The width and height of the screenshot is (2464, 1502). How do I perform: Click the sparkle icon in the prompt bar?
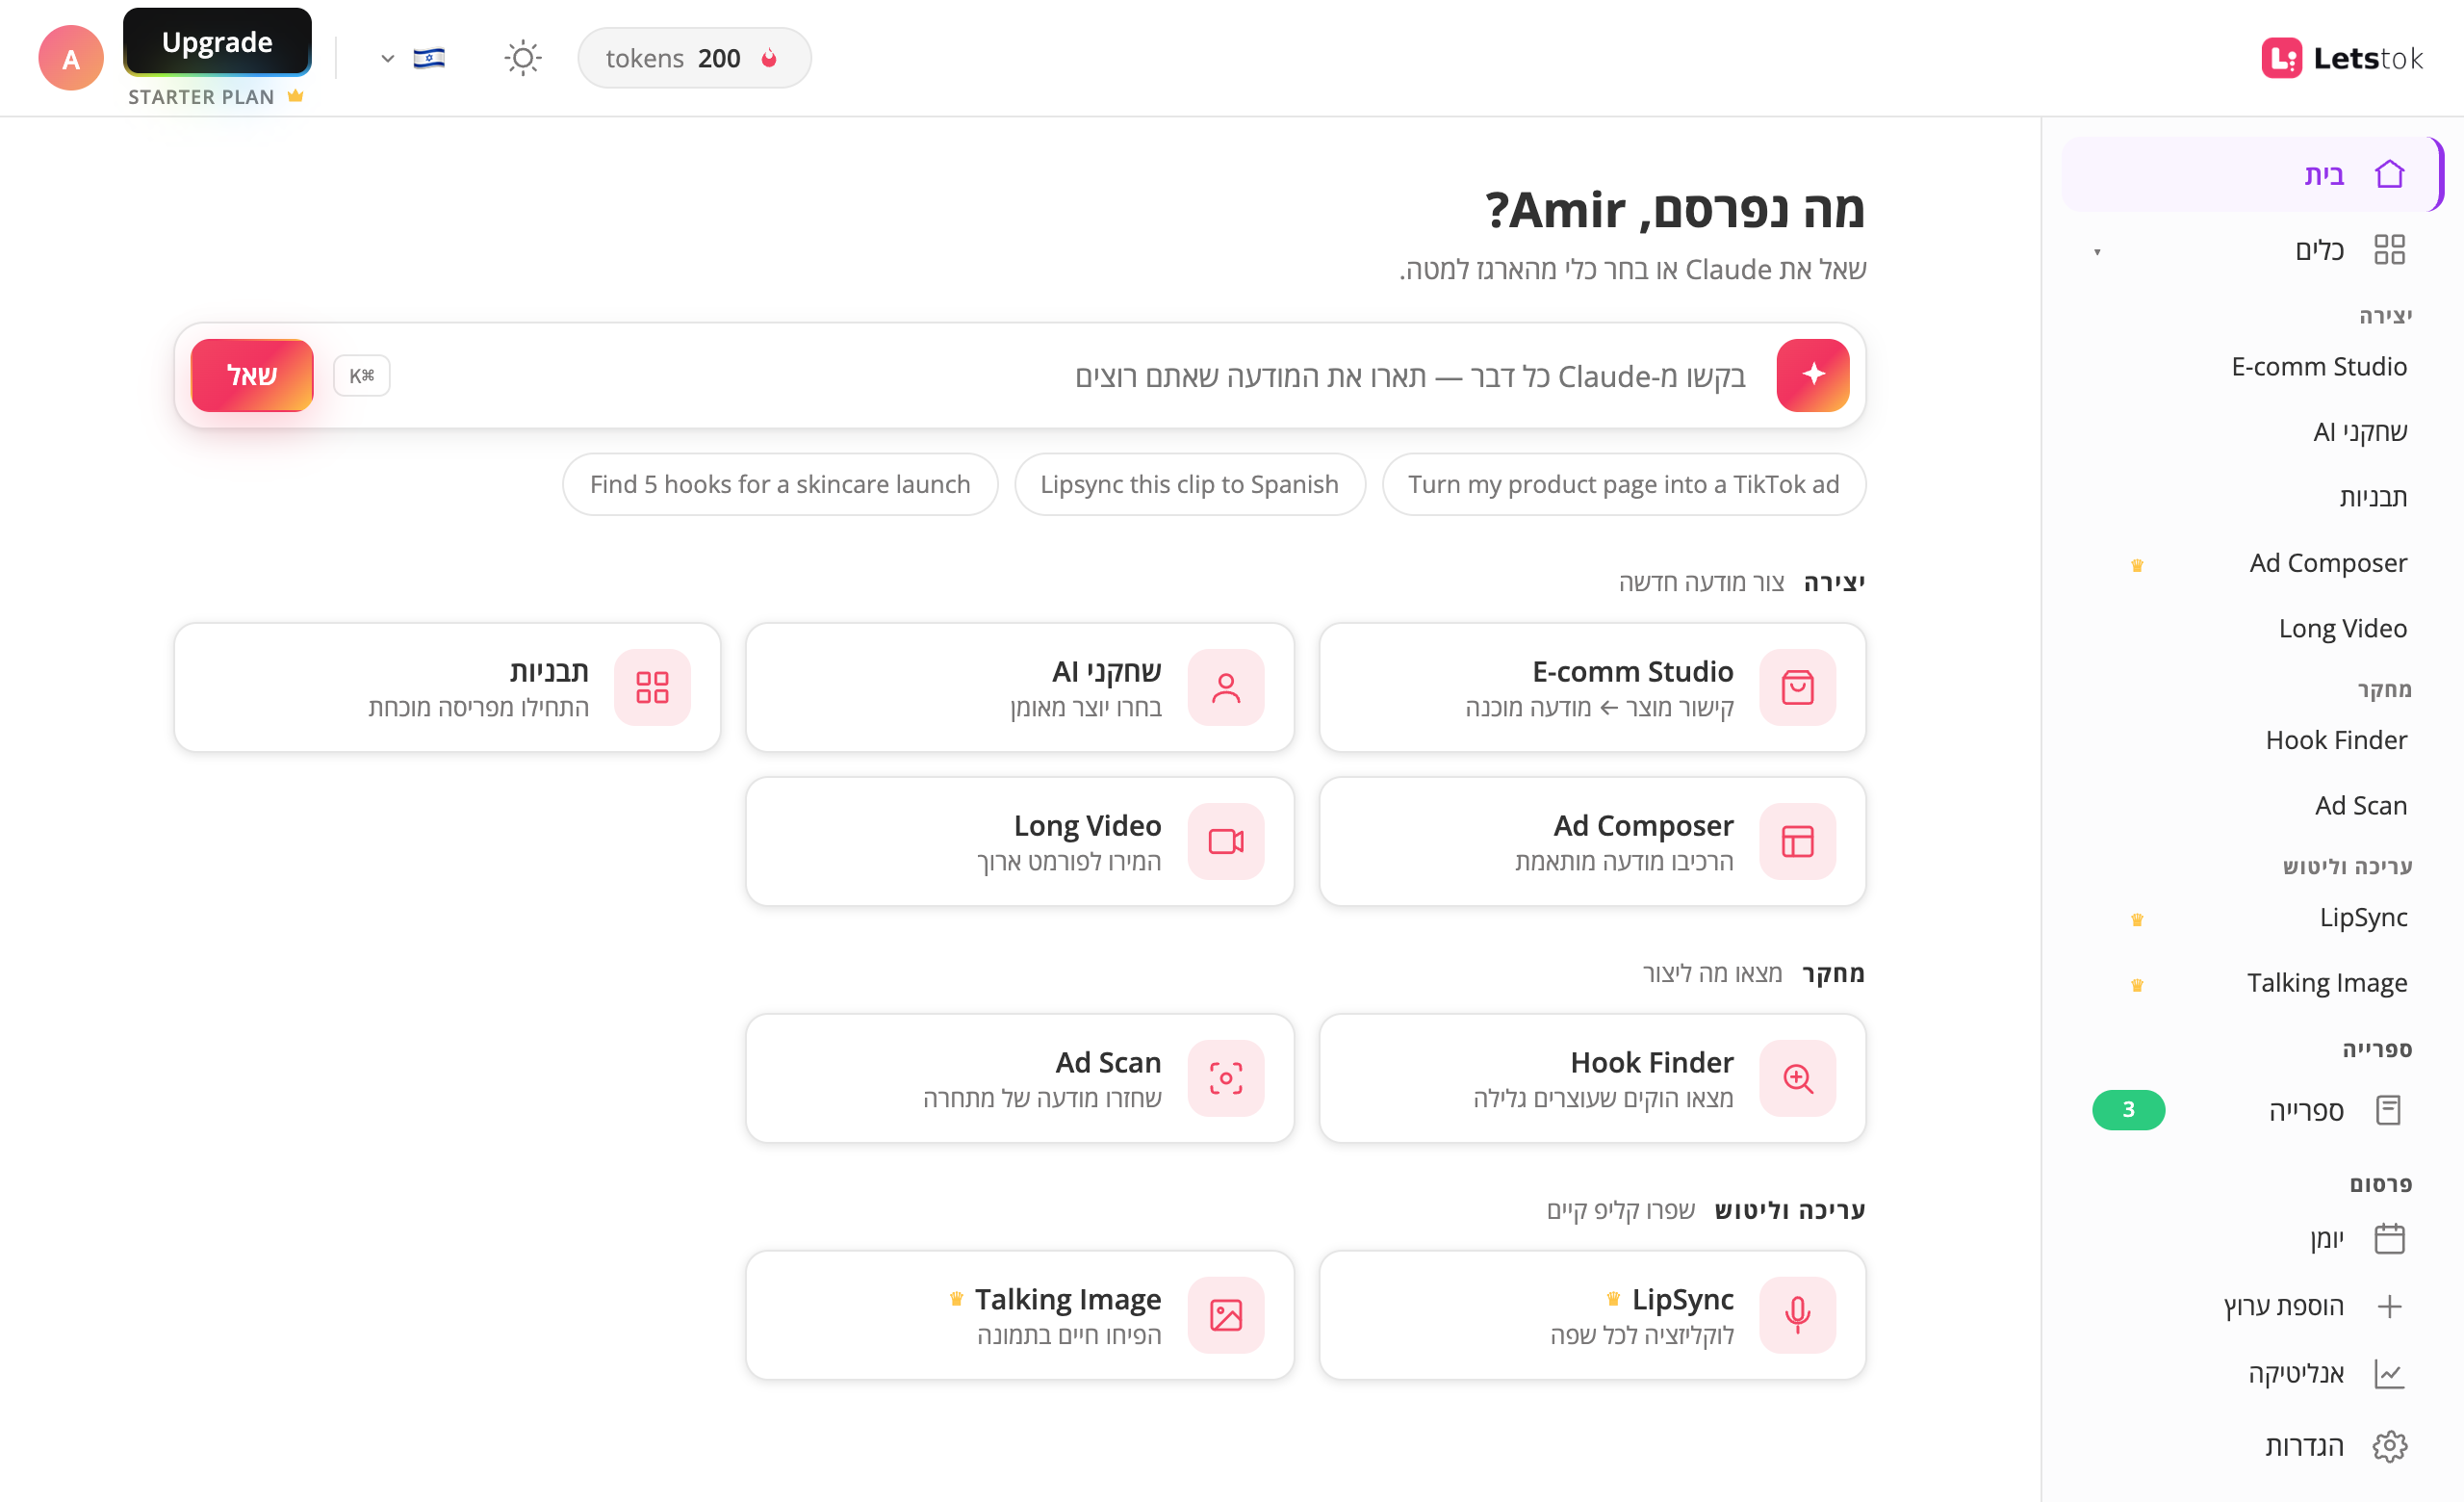pos(1813,375)
